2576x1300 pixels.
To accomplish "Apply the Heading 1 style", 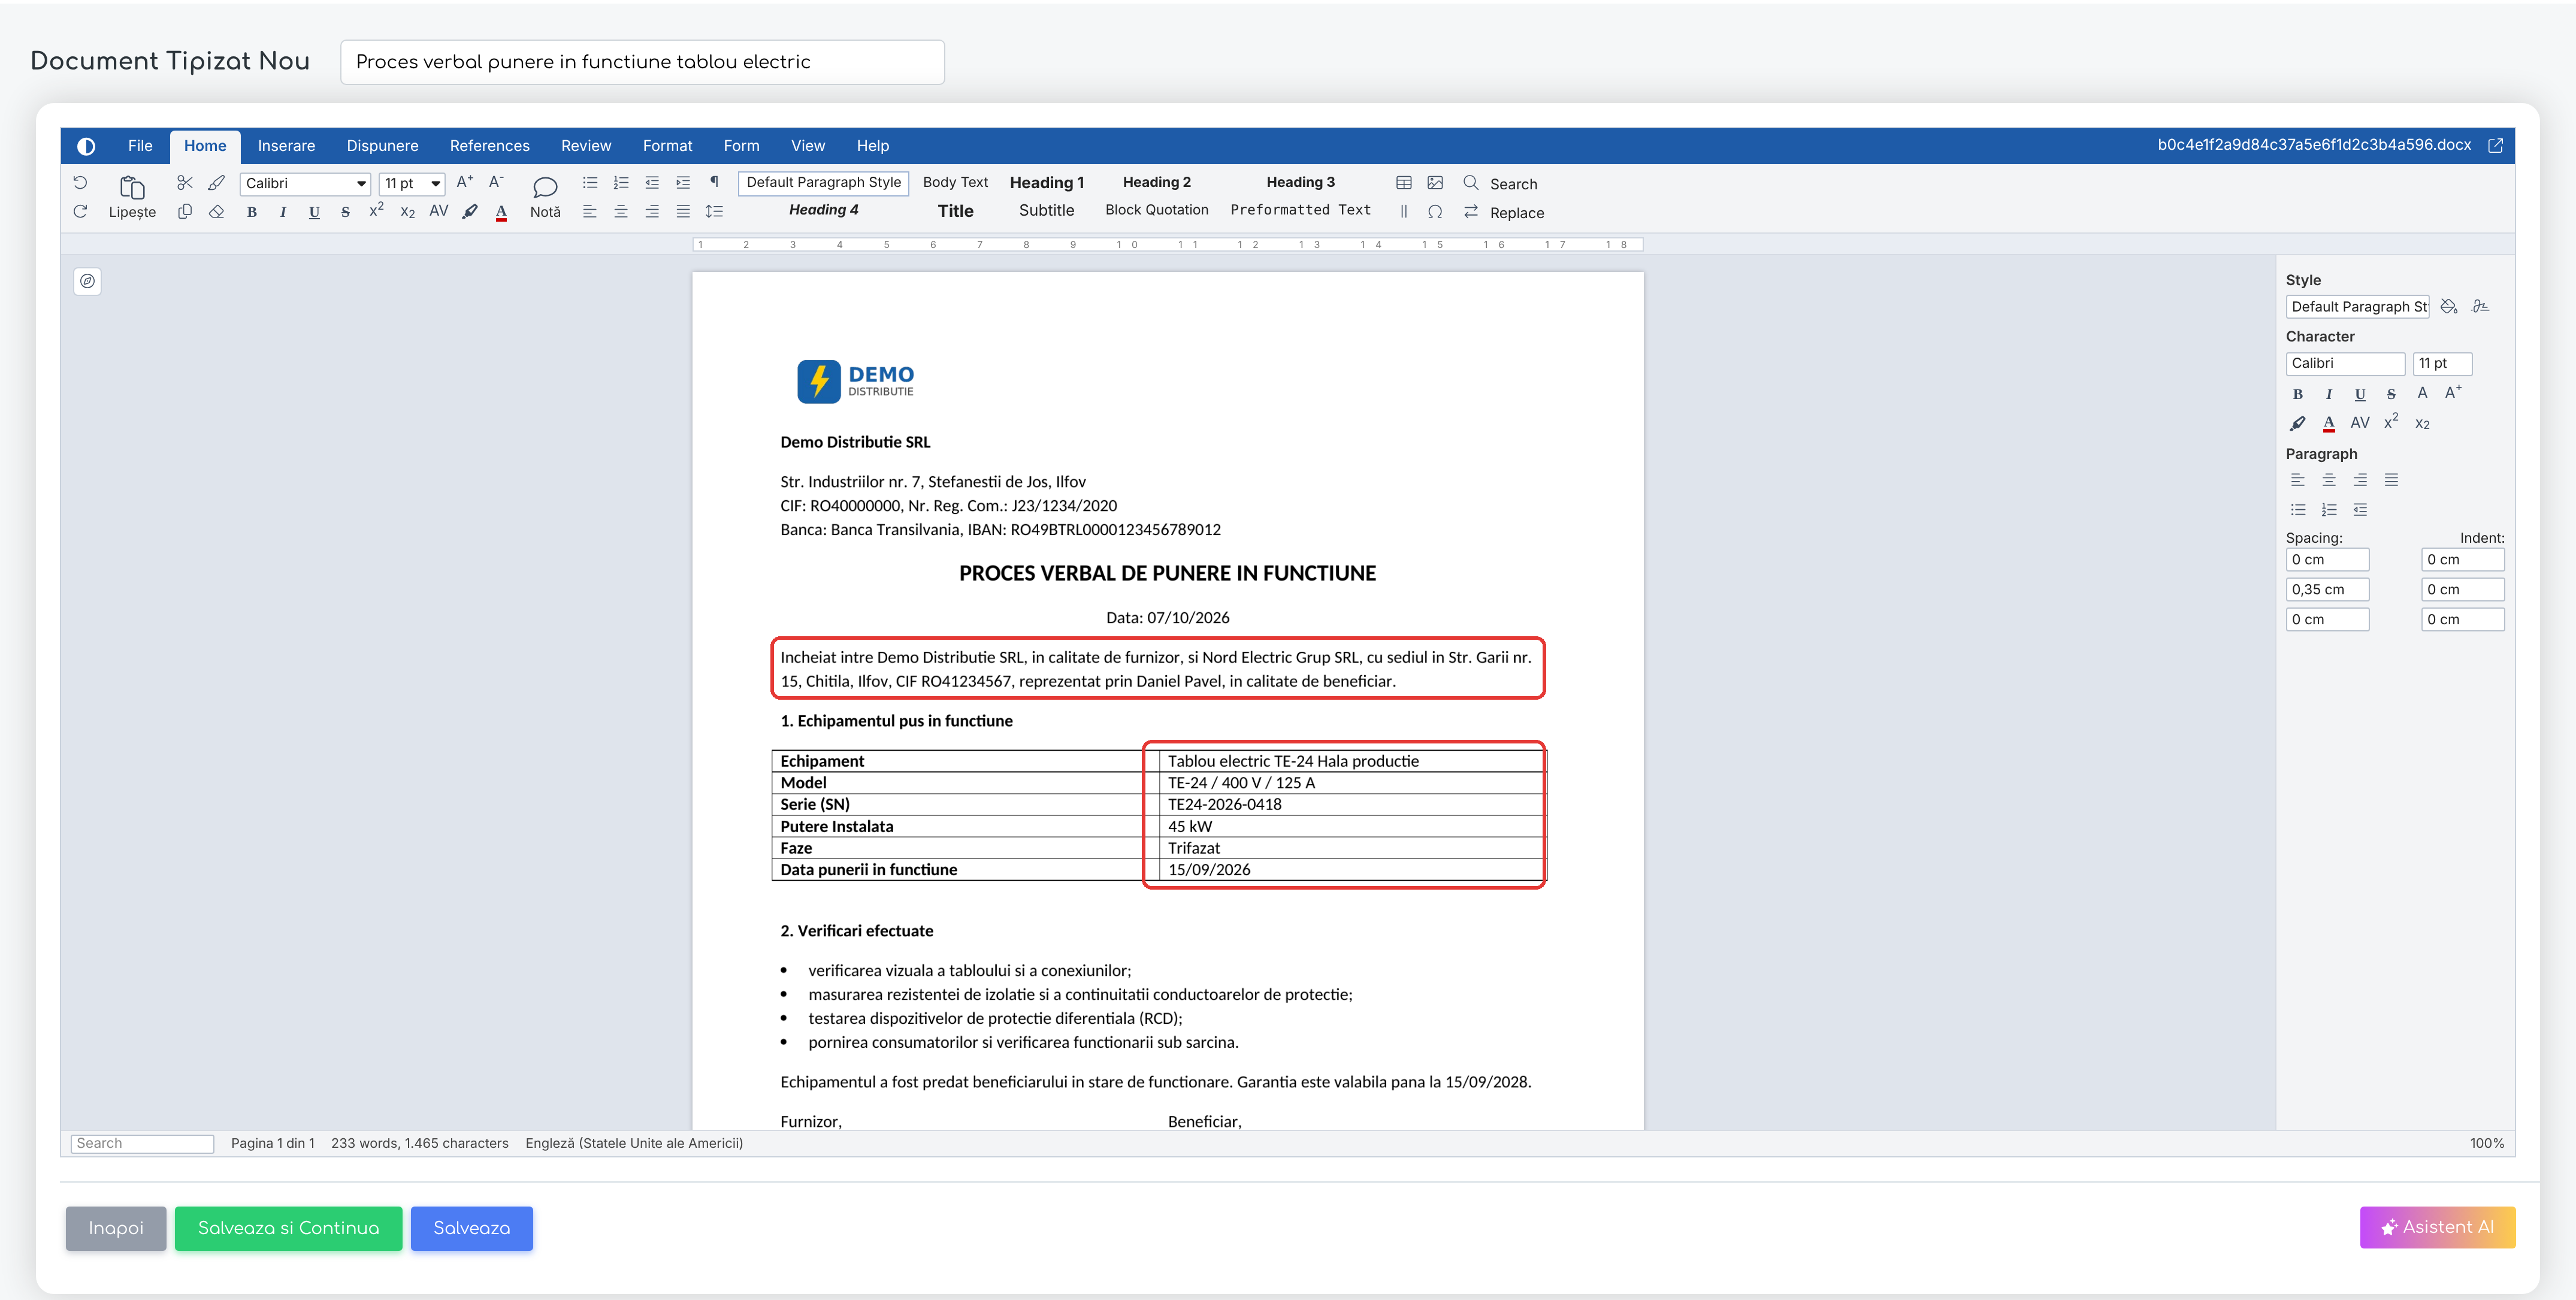I will [1046, 182].
